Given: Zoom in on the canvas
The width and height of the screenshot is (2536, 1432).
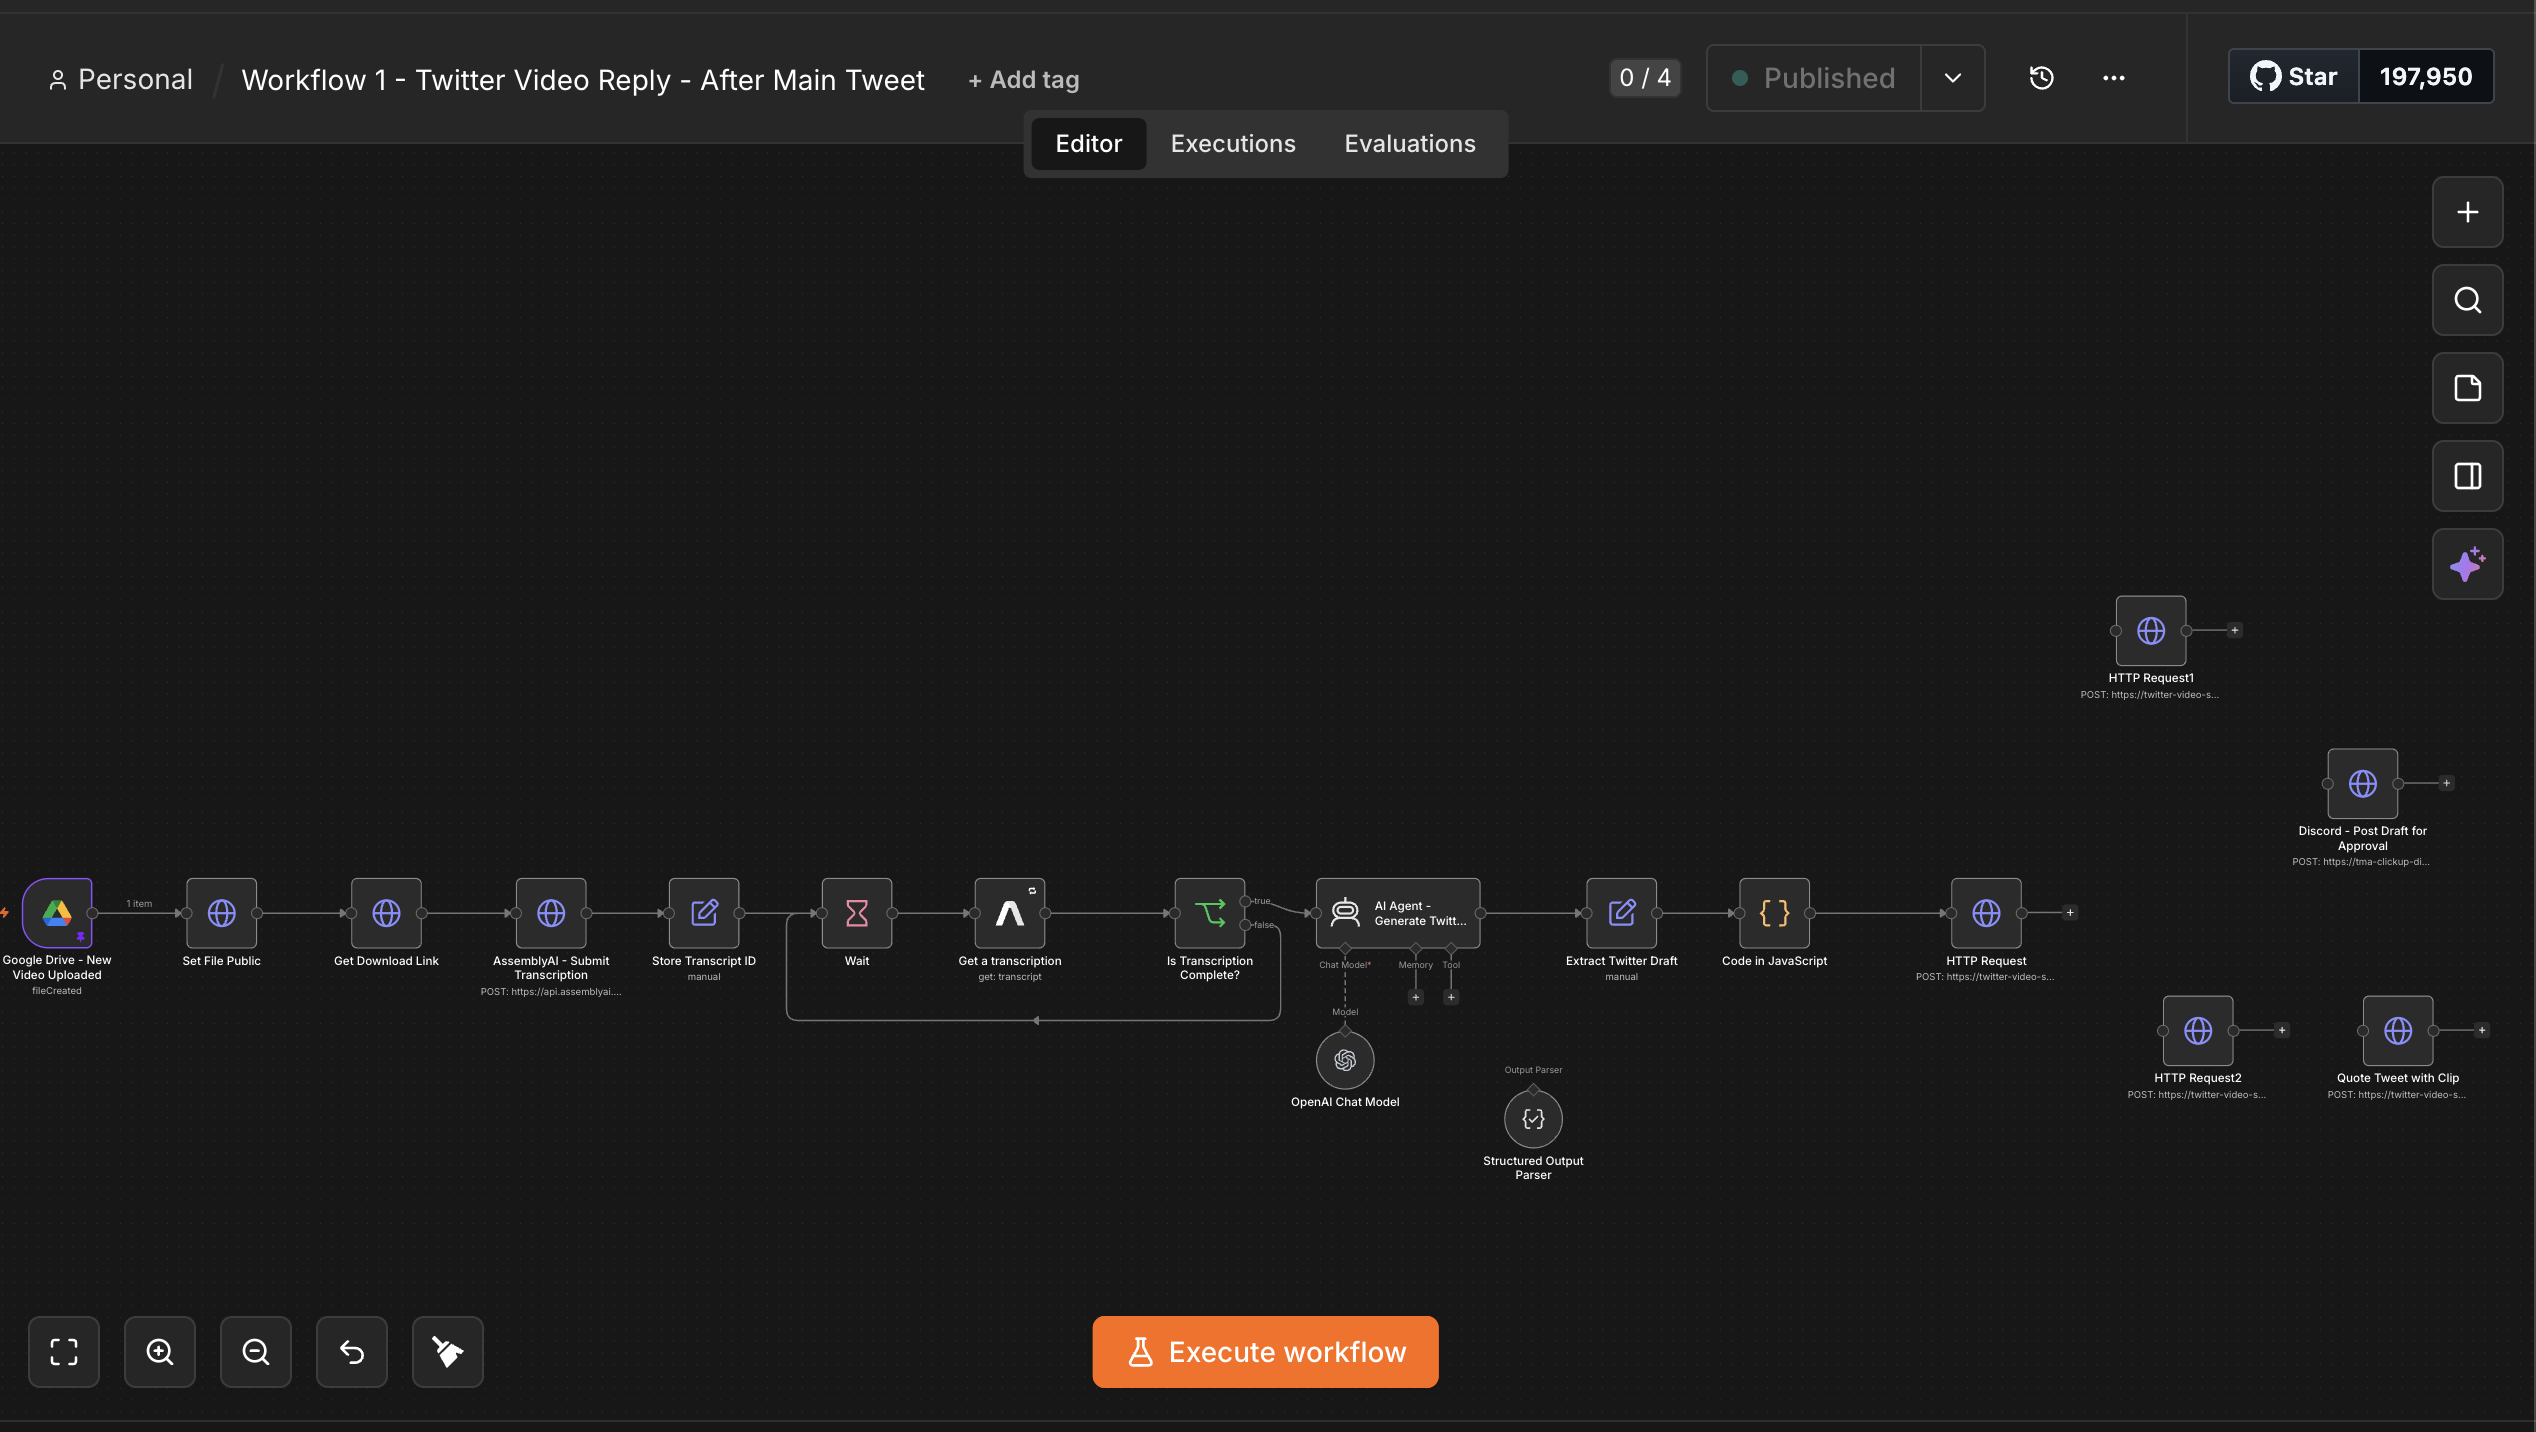Looking at the screenshot, I should click(160, 1352).
